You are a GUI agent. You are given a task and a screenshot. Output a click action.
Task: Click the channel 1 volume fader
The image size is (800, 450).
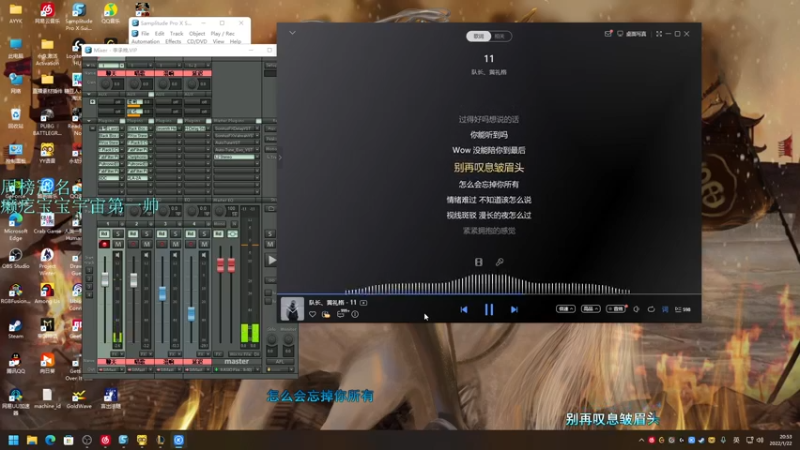[105, 280]
